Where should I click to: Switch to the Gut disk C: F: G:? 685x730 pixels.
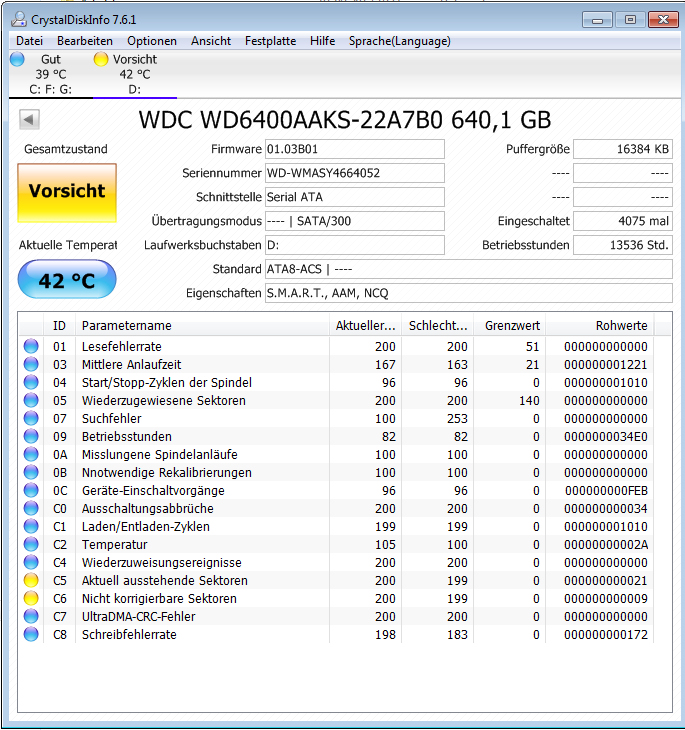pyautogui.click(x=51, y=74)
